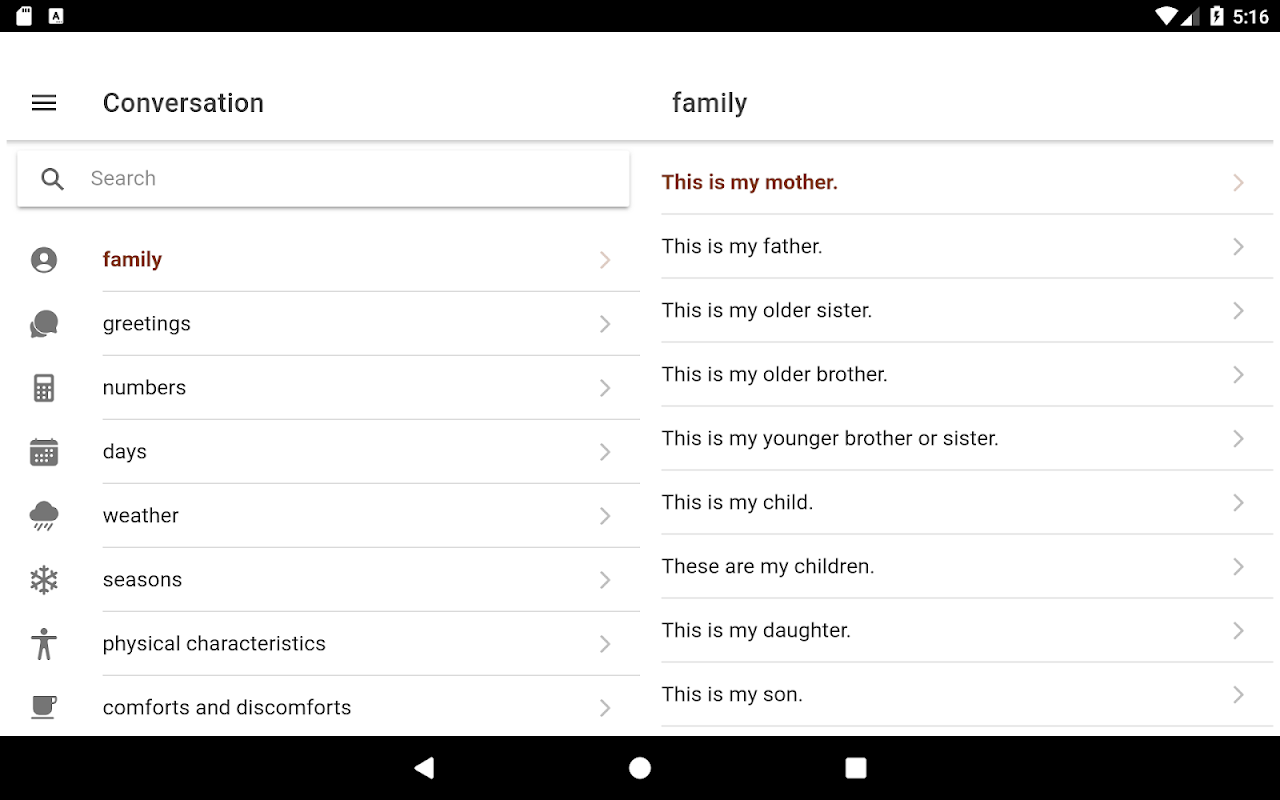Select the numbers calculator icon
The width and height of the screenshot is (1280, 800).
tap(44, 388)
